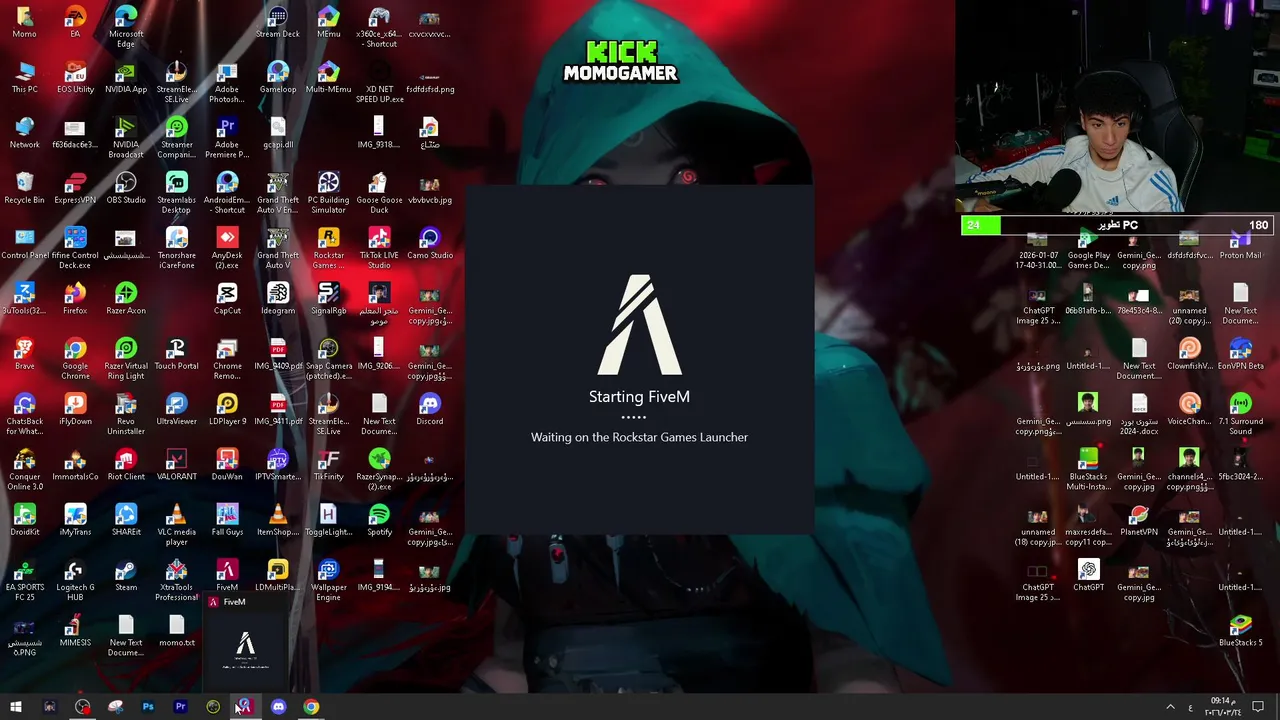
Task: Open the Gameloop desktop shortcut
Action: click(277, 78)
